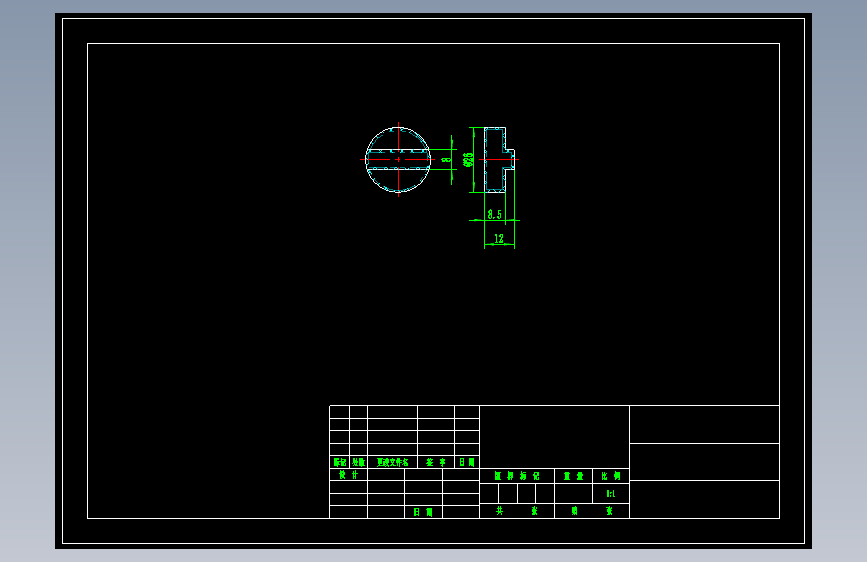867x562 pixels.
Task: Select the 处数 column header
Action: 358,462
